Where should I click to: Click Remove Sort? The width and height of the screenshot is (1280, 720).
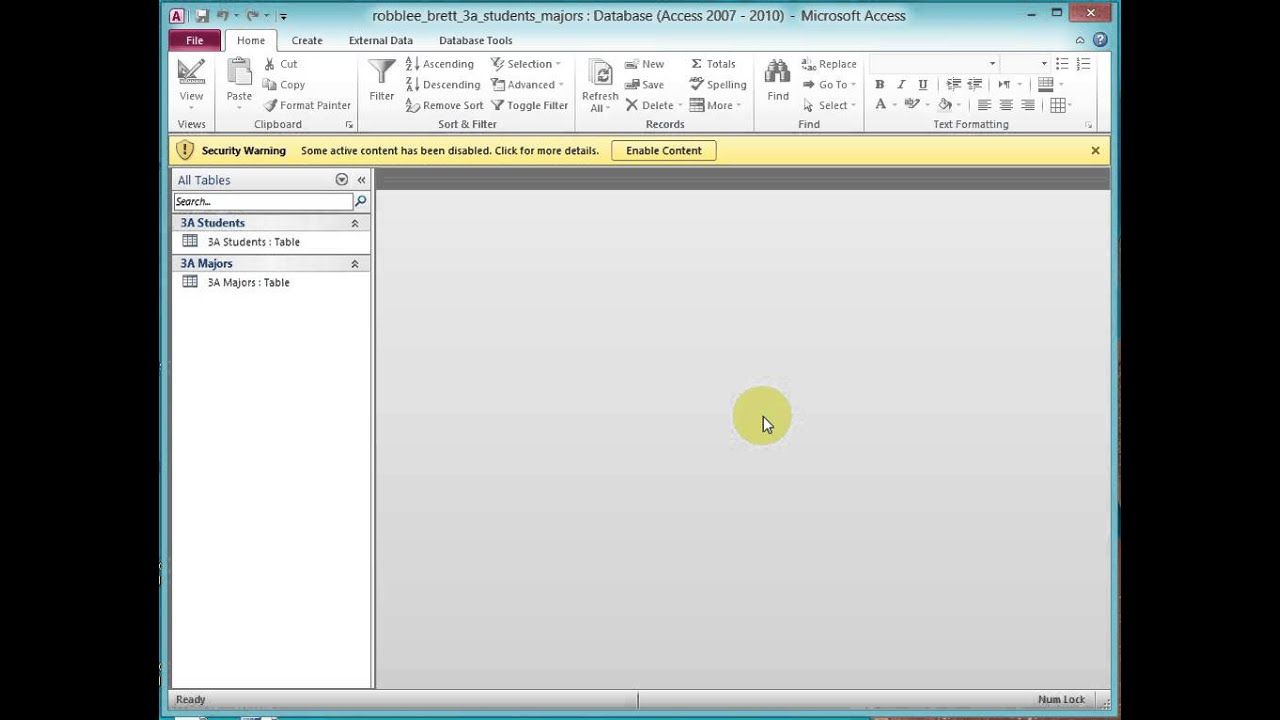click(444, 105)
